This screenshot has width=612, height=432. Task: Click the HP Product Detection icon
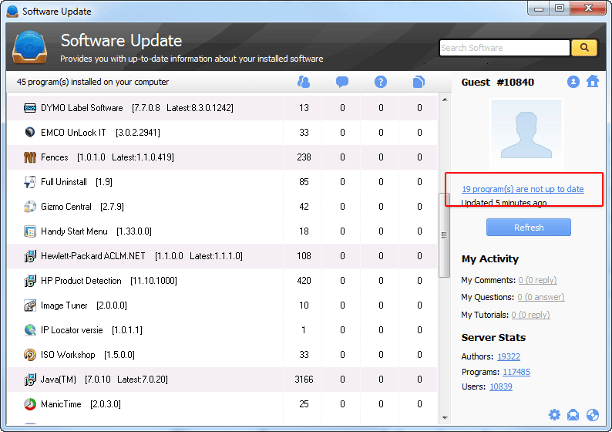pos(30,281)
